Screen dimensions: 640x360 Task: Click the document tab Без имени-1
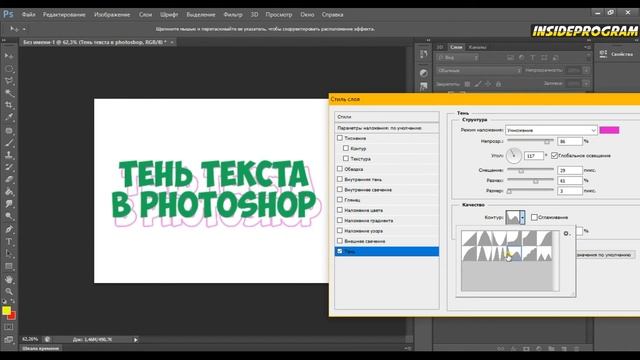click(x=95, y=42)
